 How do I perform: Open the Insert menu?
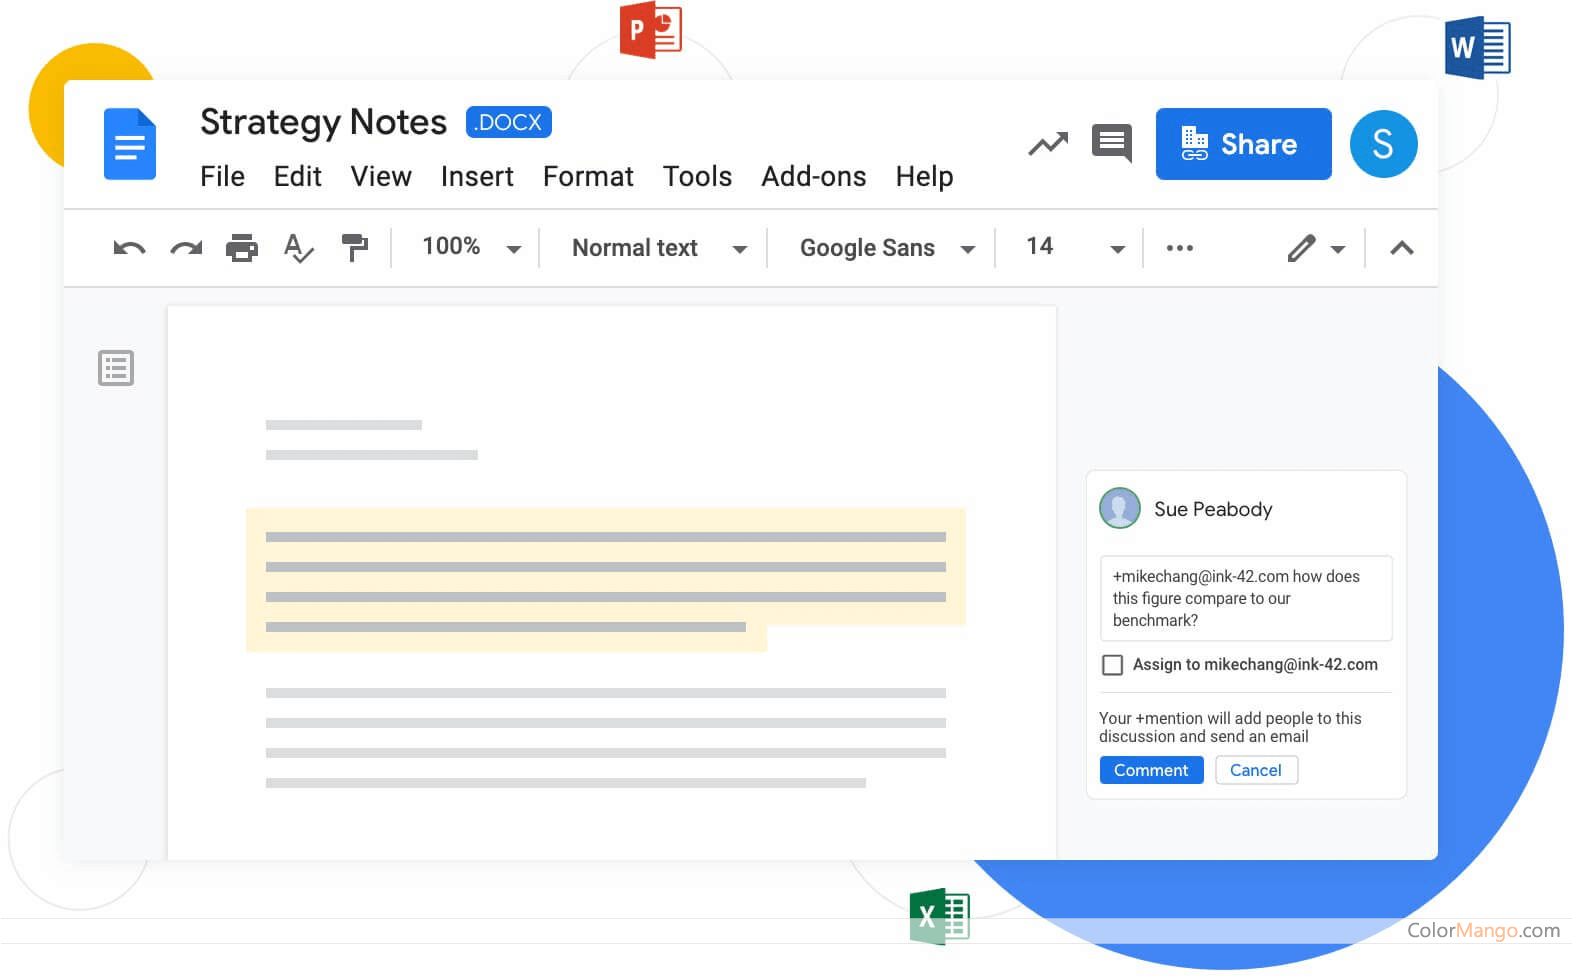click(477, 177)
